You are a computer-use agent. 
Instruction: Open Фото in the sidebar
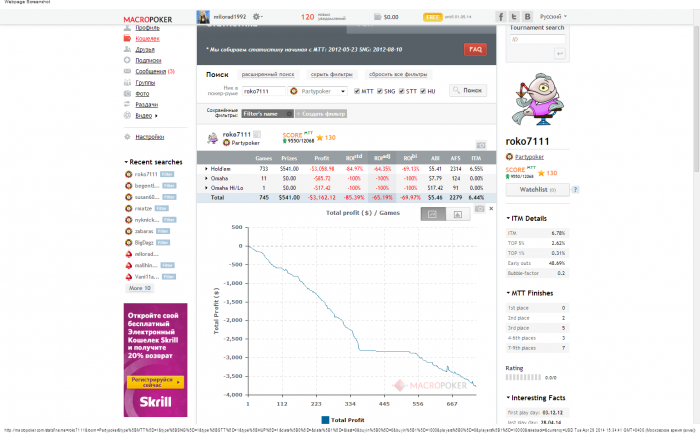point(142,94)
